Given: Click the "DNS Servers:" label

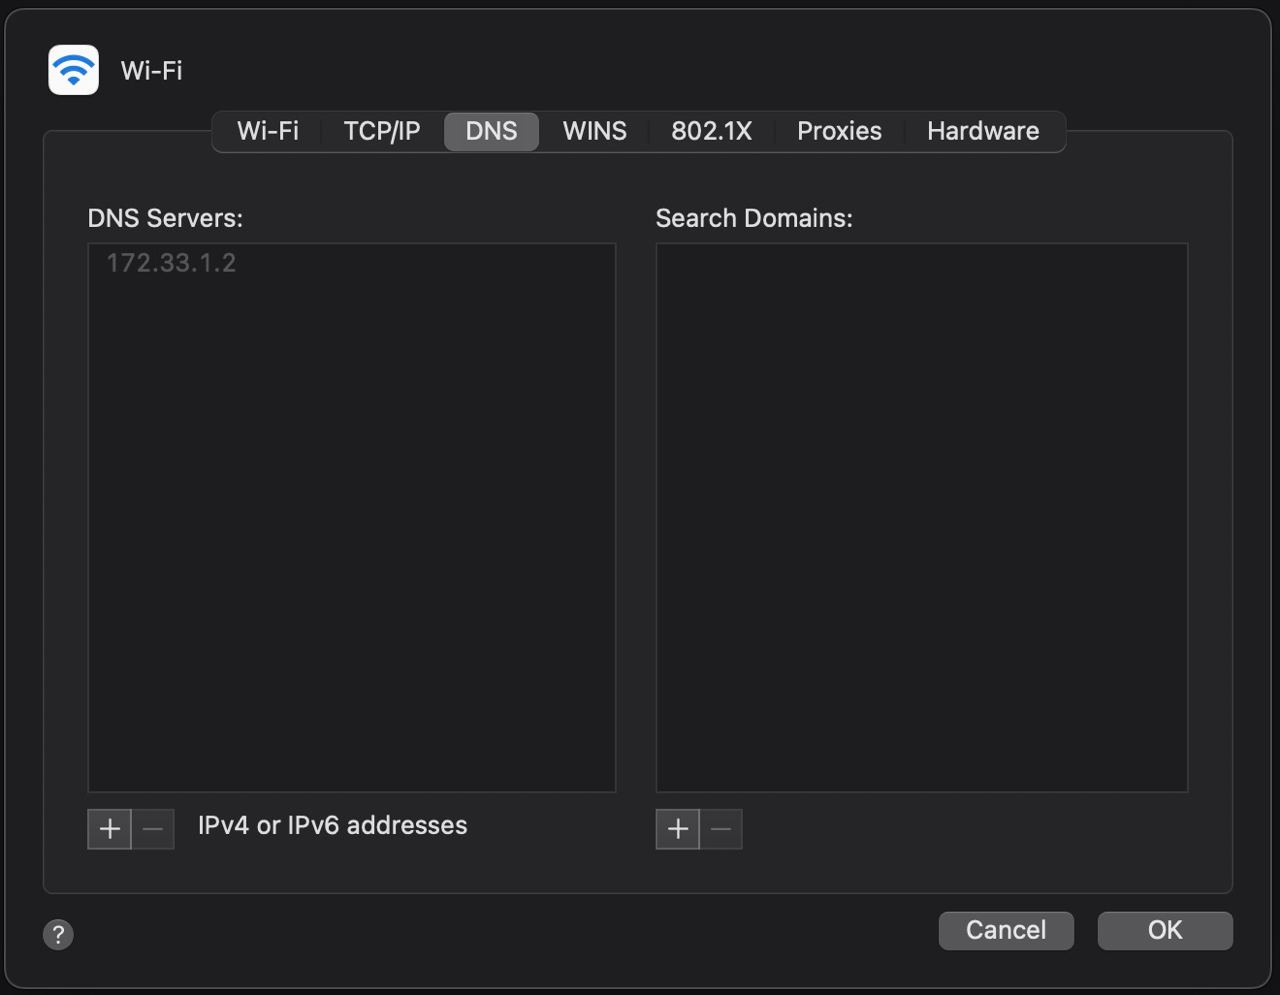Looking at the screenshot, I should pyautogui.click(x=165, y=218).
